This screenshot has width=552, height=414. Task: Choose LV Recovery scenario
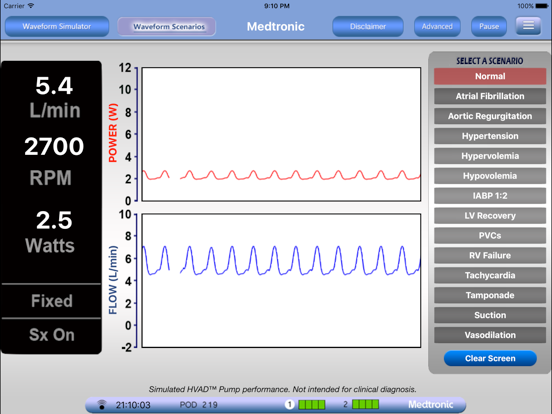tap(490, 215)
